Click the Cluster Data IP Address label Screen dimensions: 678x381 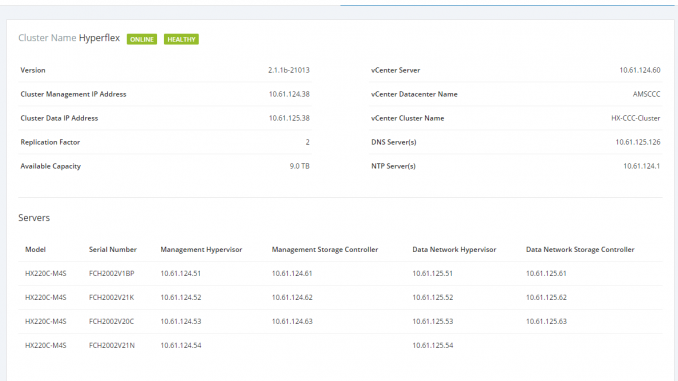pos(59,118)
